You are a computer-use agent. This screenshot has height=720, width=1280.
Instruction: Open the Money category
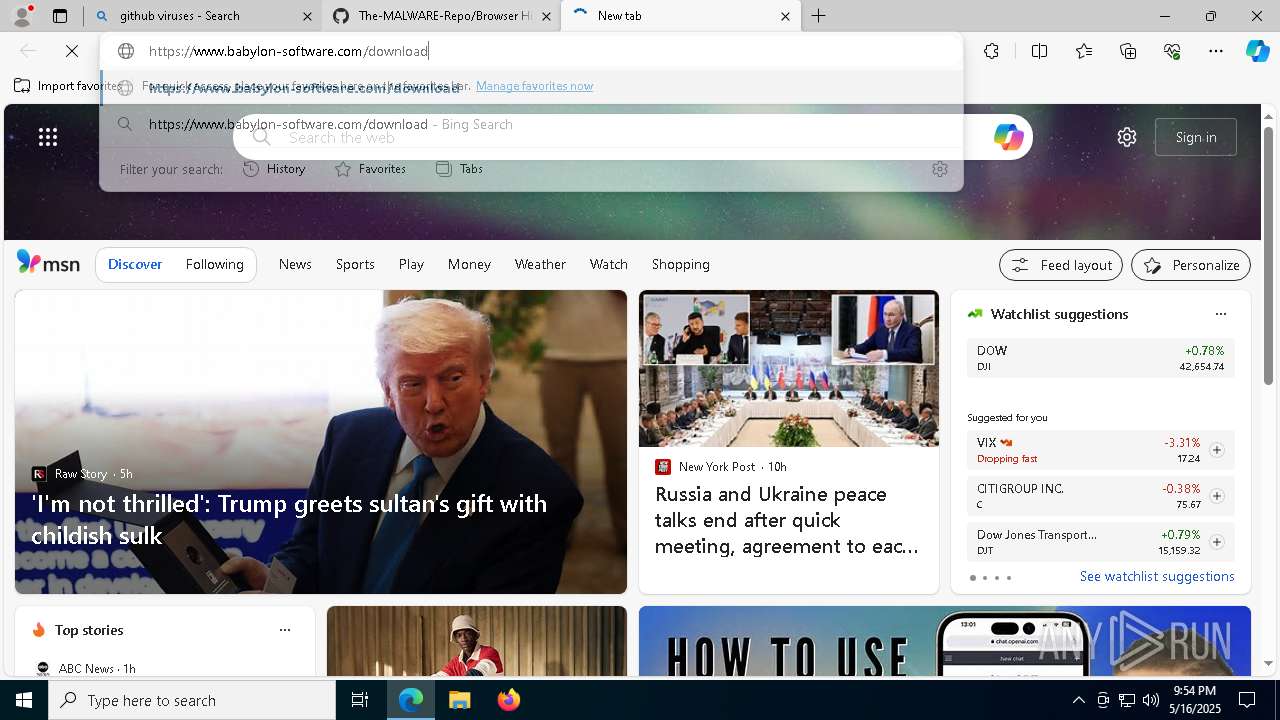[469, 264]
